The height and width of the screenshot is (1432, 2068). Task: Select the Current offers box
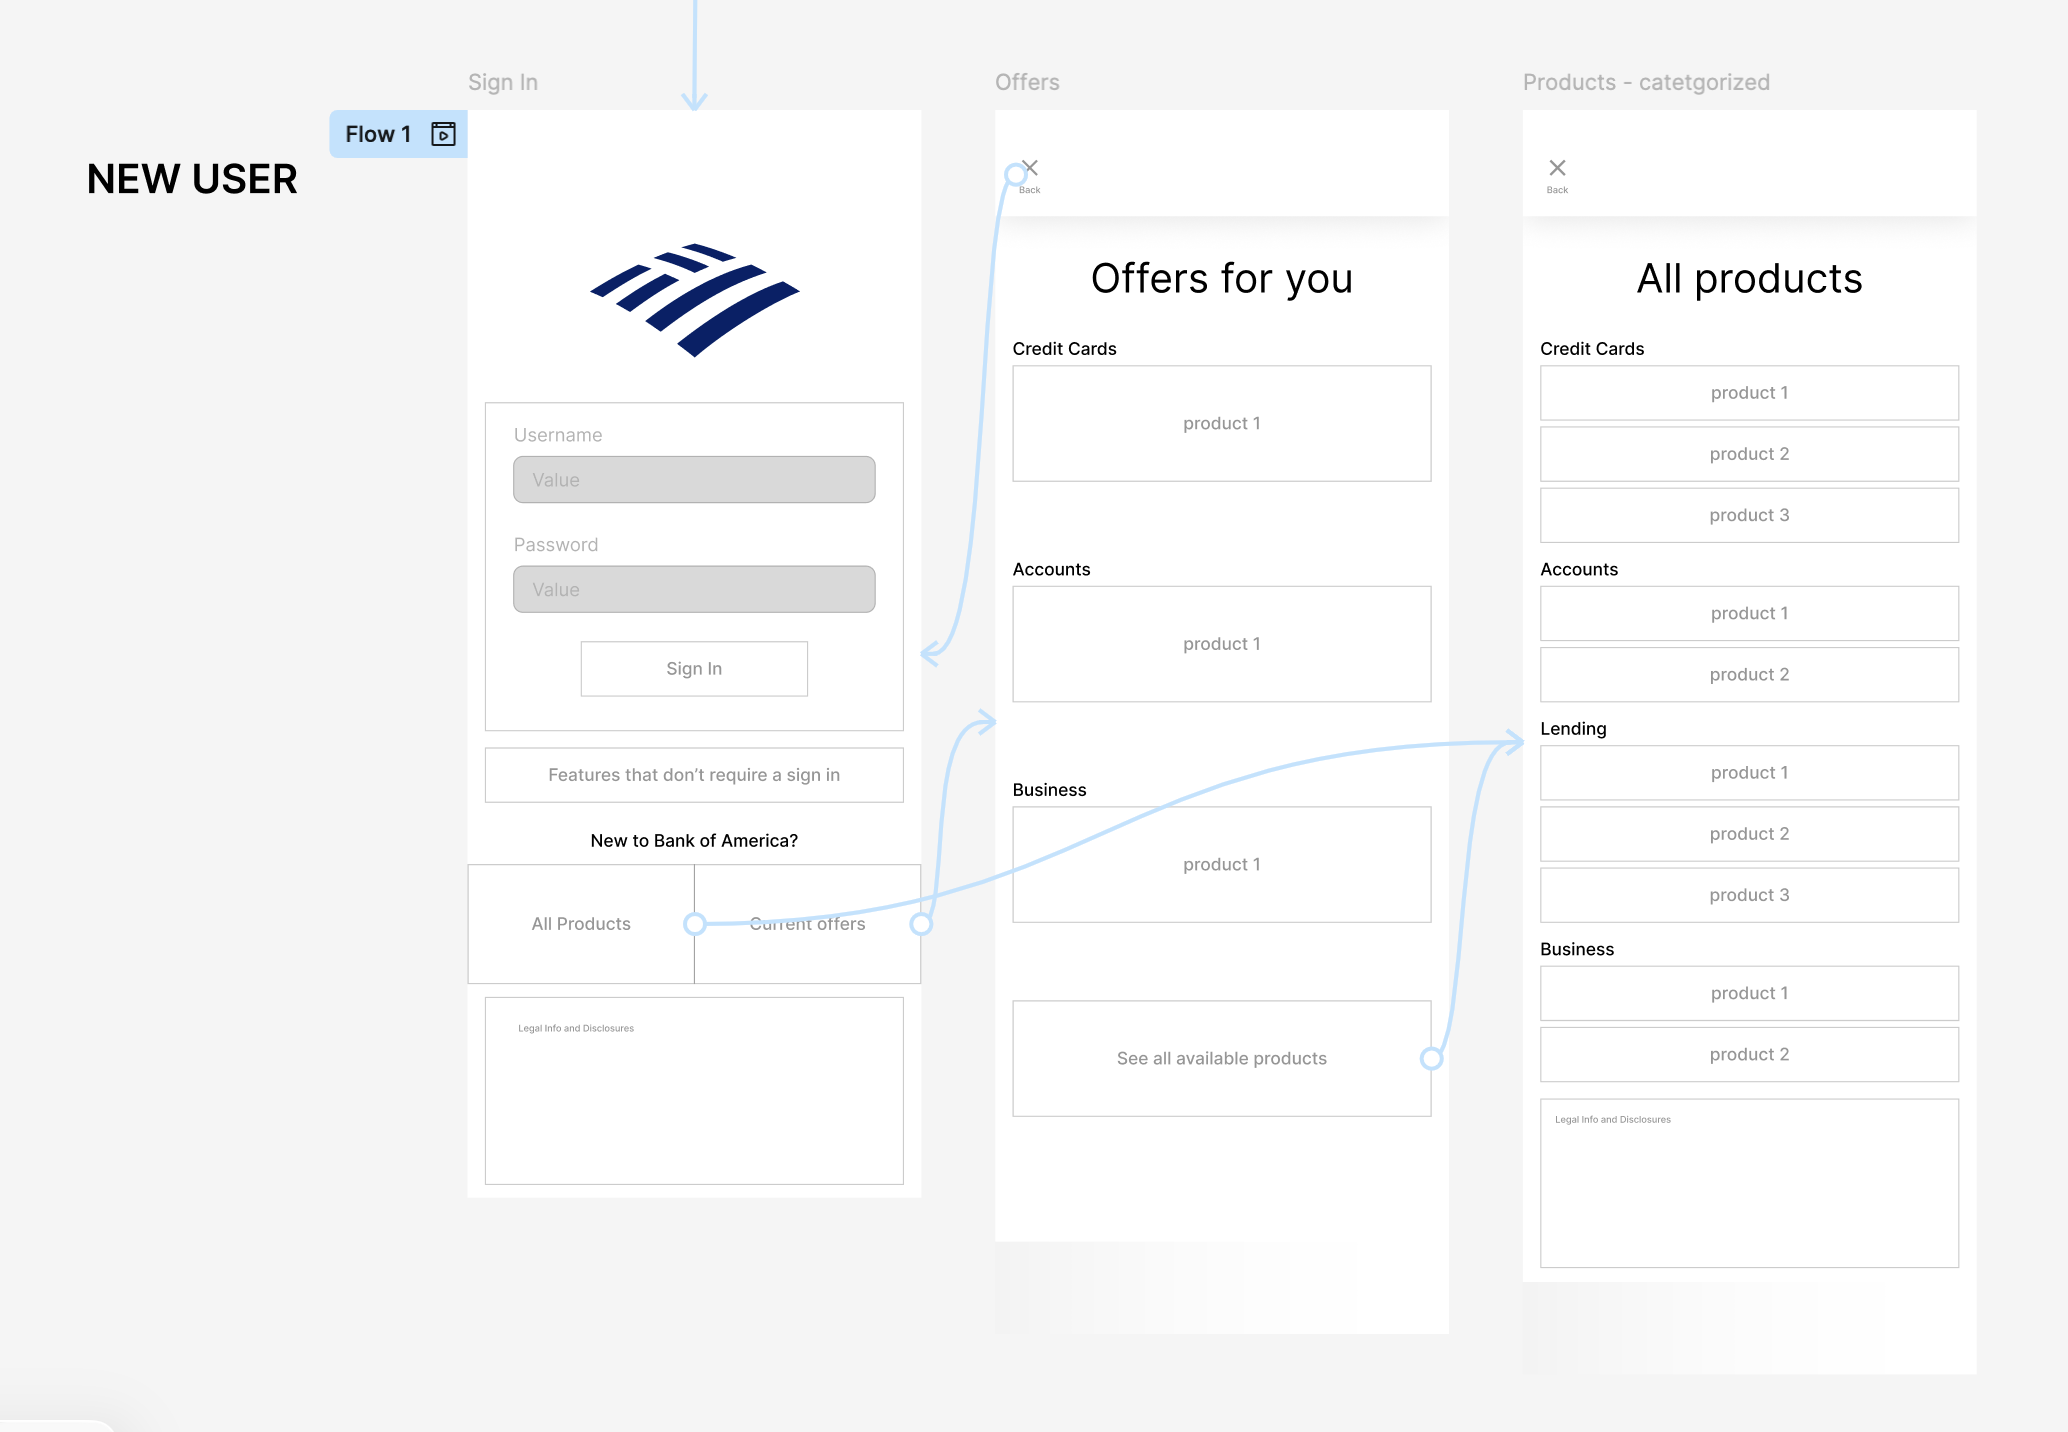[807, 950]
